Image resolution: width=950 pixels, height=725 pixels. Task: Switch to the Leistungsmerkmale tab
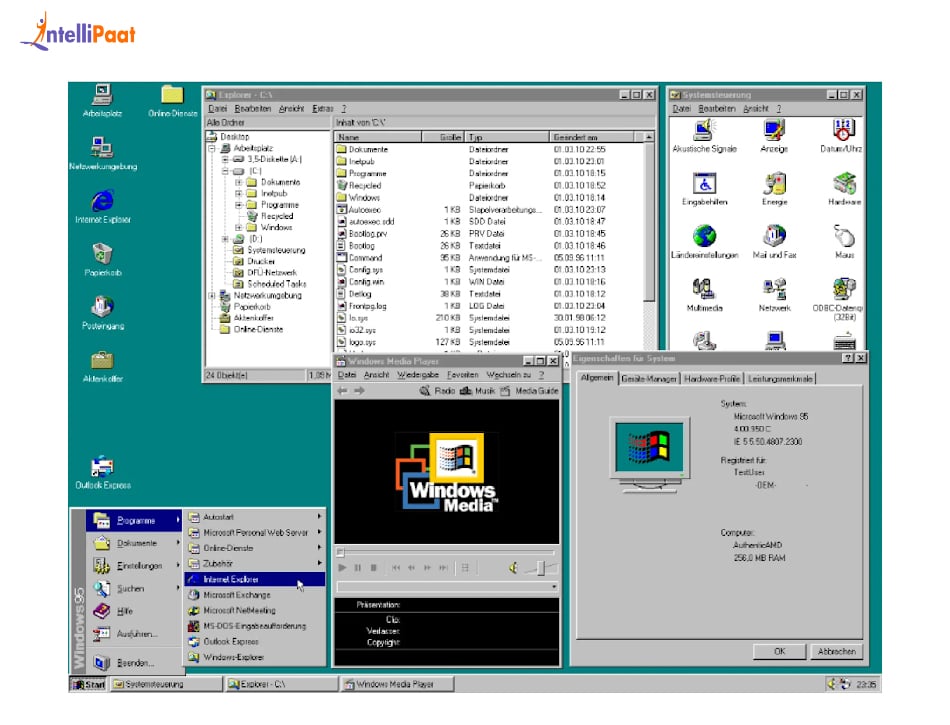point(780,379)
